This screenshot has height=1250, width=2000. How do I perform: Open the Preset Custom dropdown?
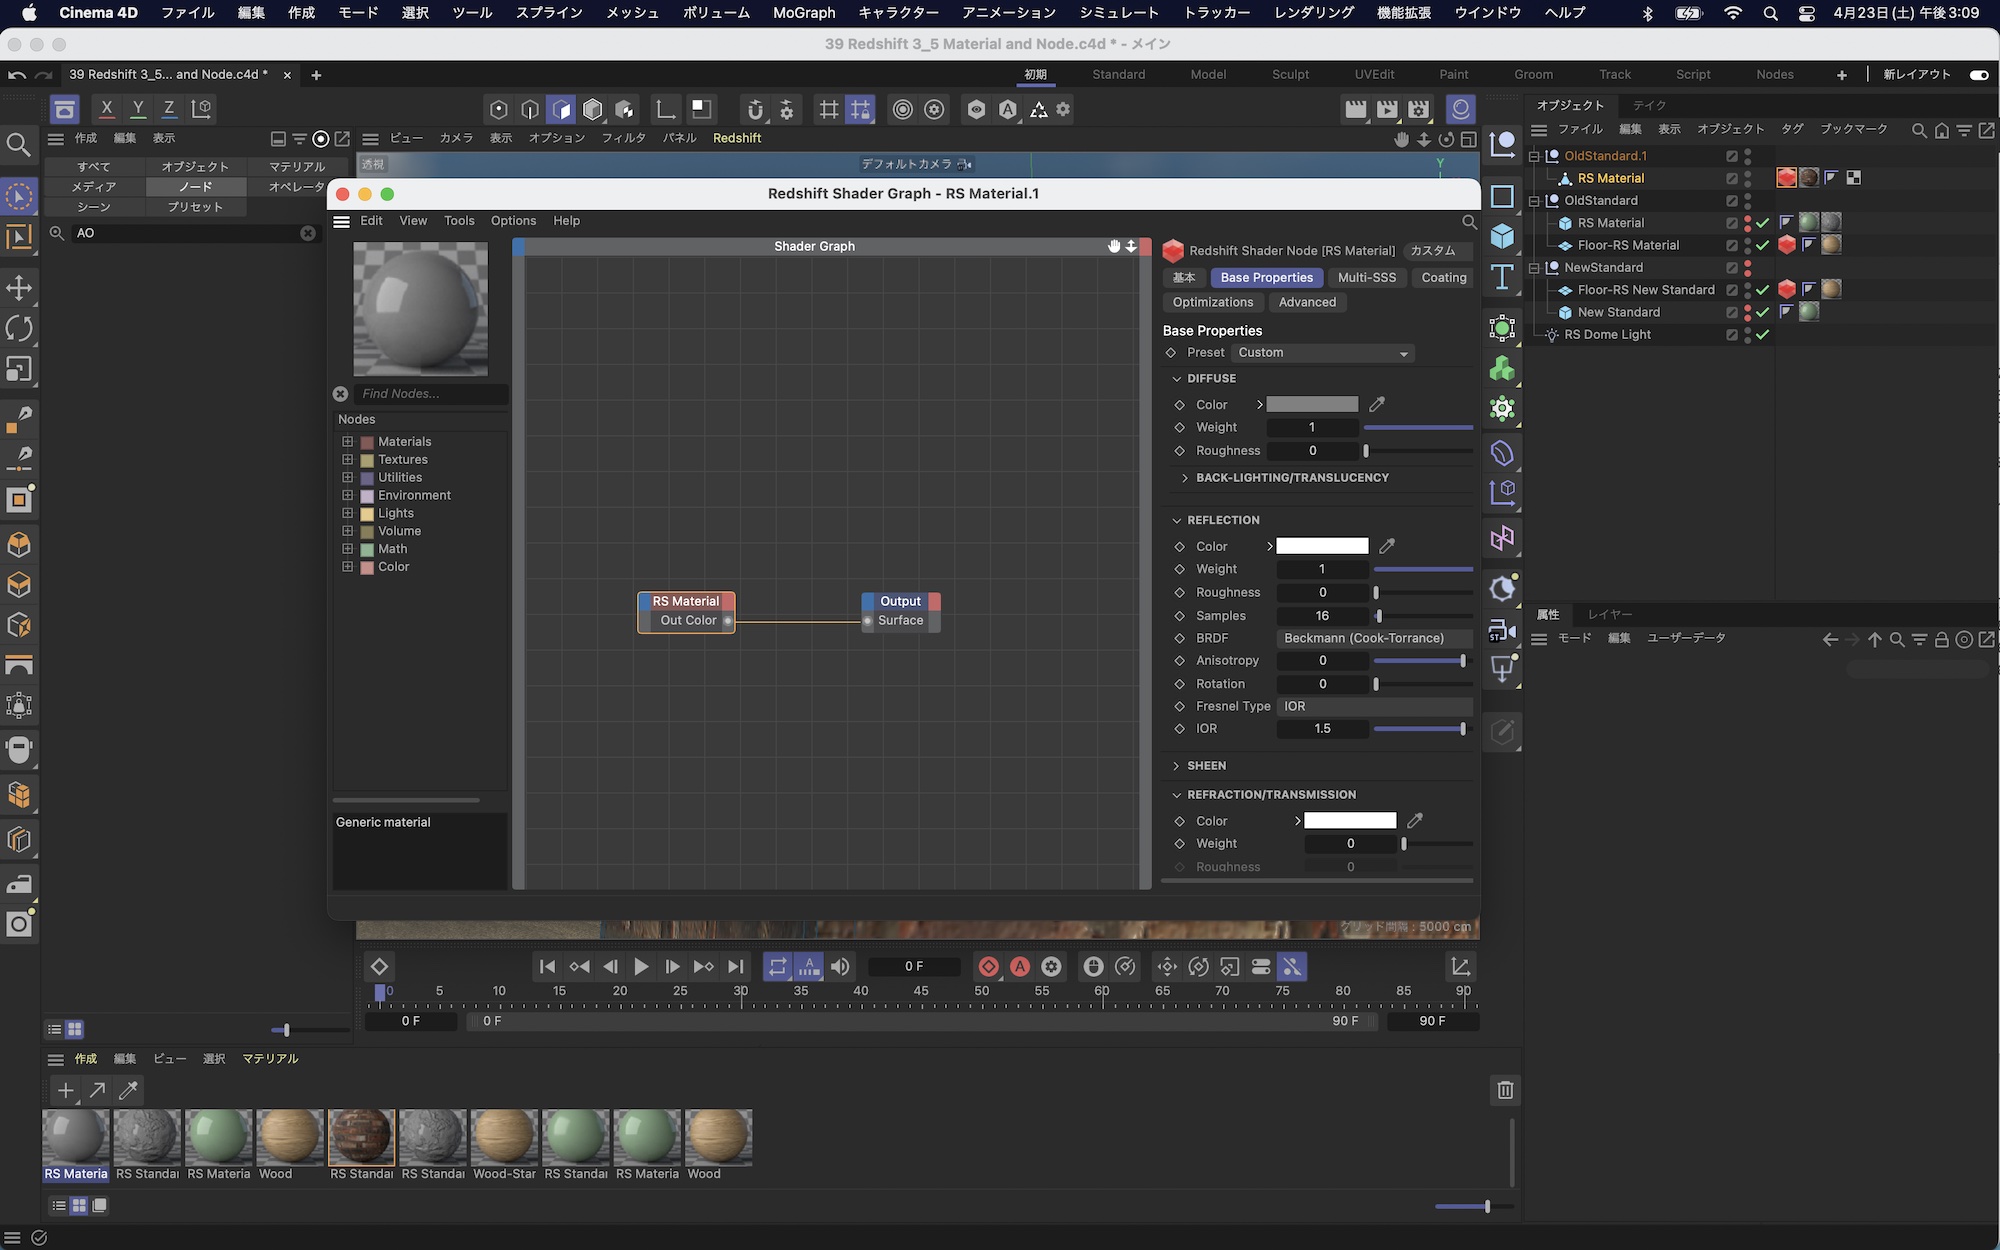pyautogui.click(x=1322, y=353)
